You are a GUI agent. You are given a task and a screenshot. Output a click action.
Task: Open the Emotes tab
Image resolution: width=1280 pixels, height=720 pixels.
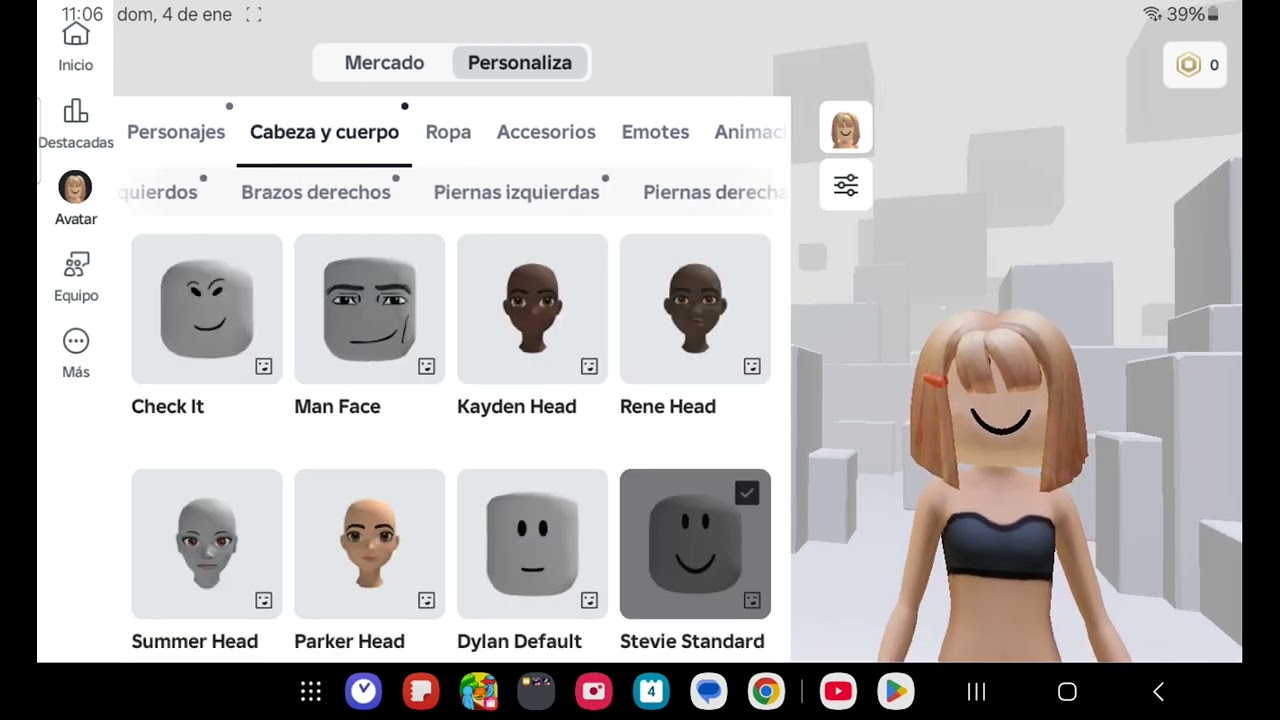click(x=655, y=132)
